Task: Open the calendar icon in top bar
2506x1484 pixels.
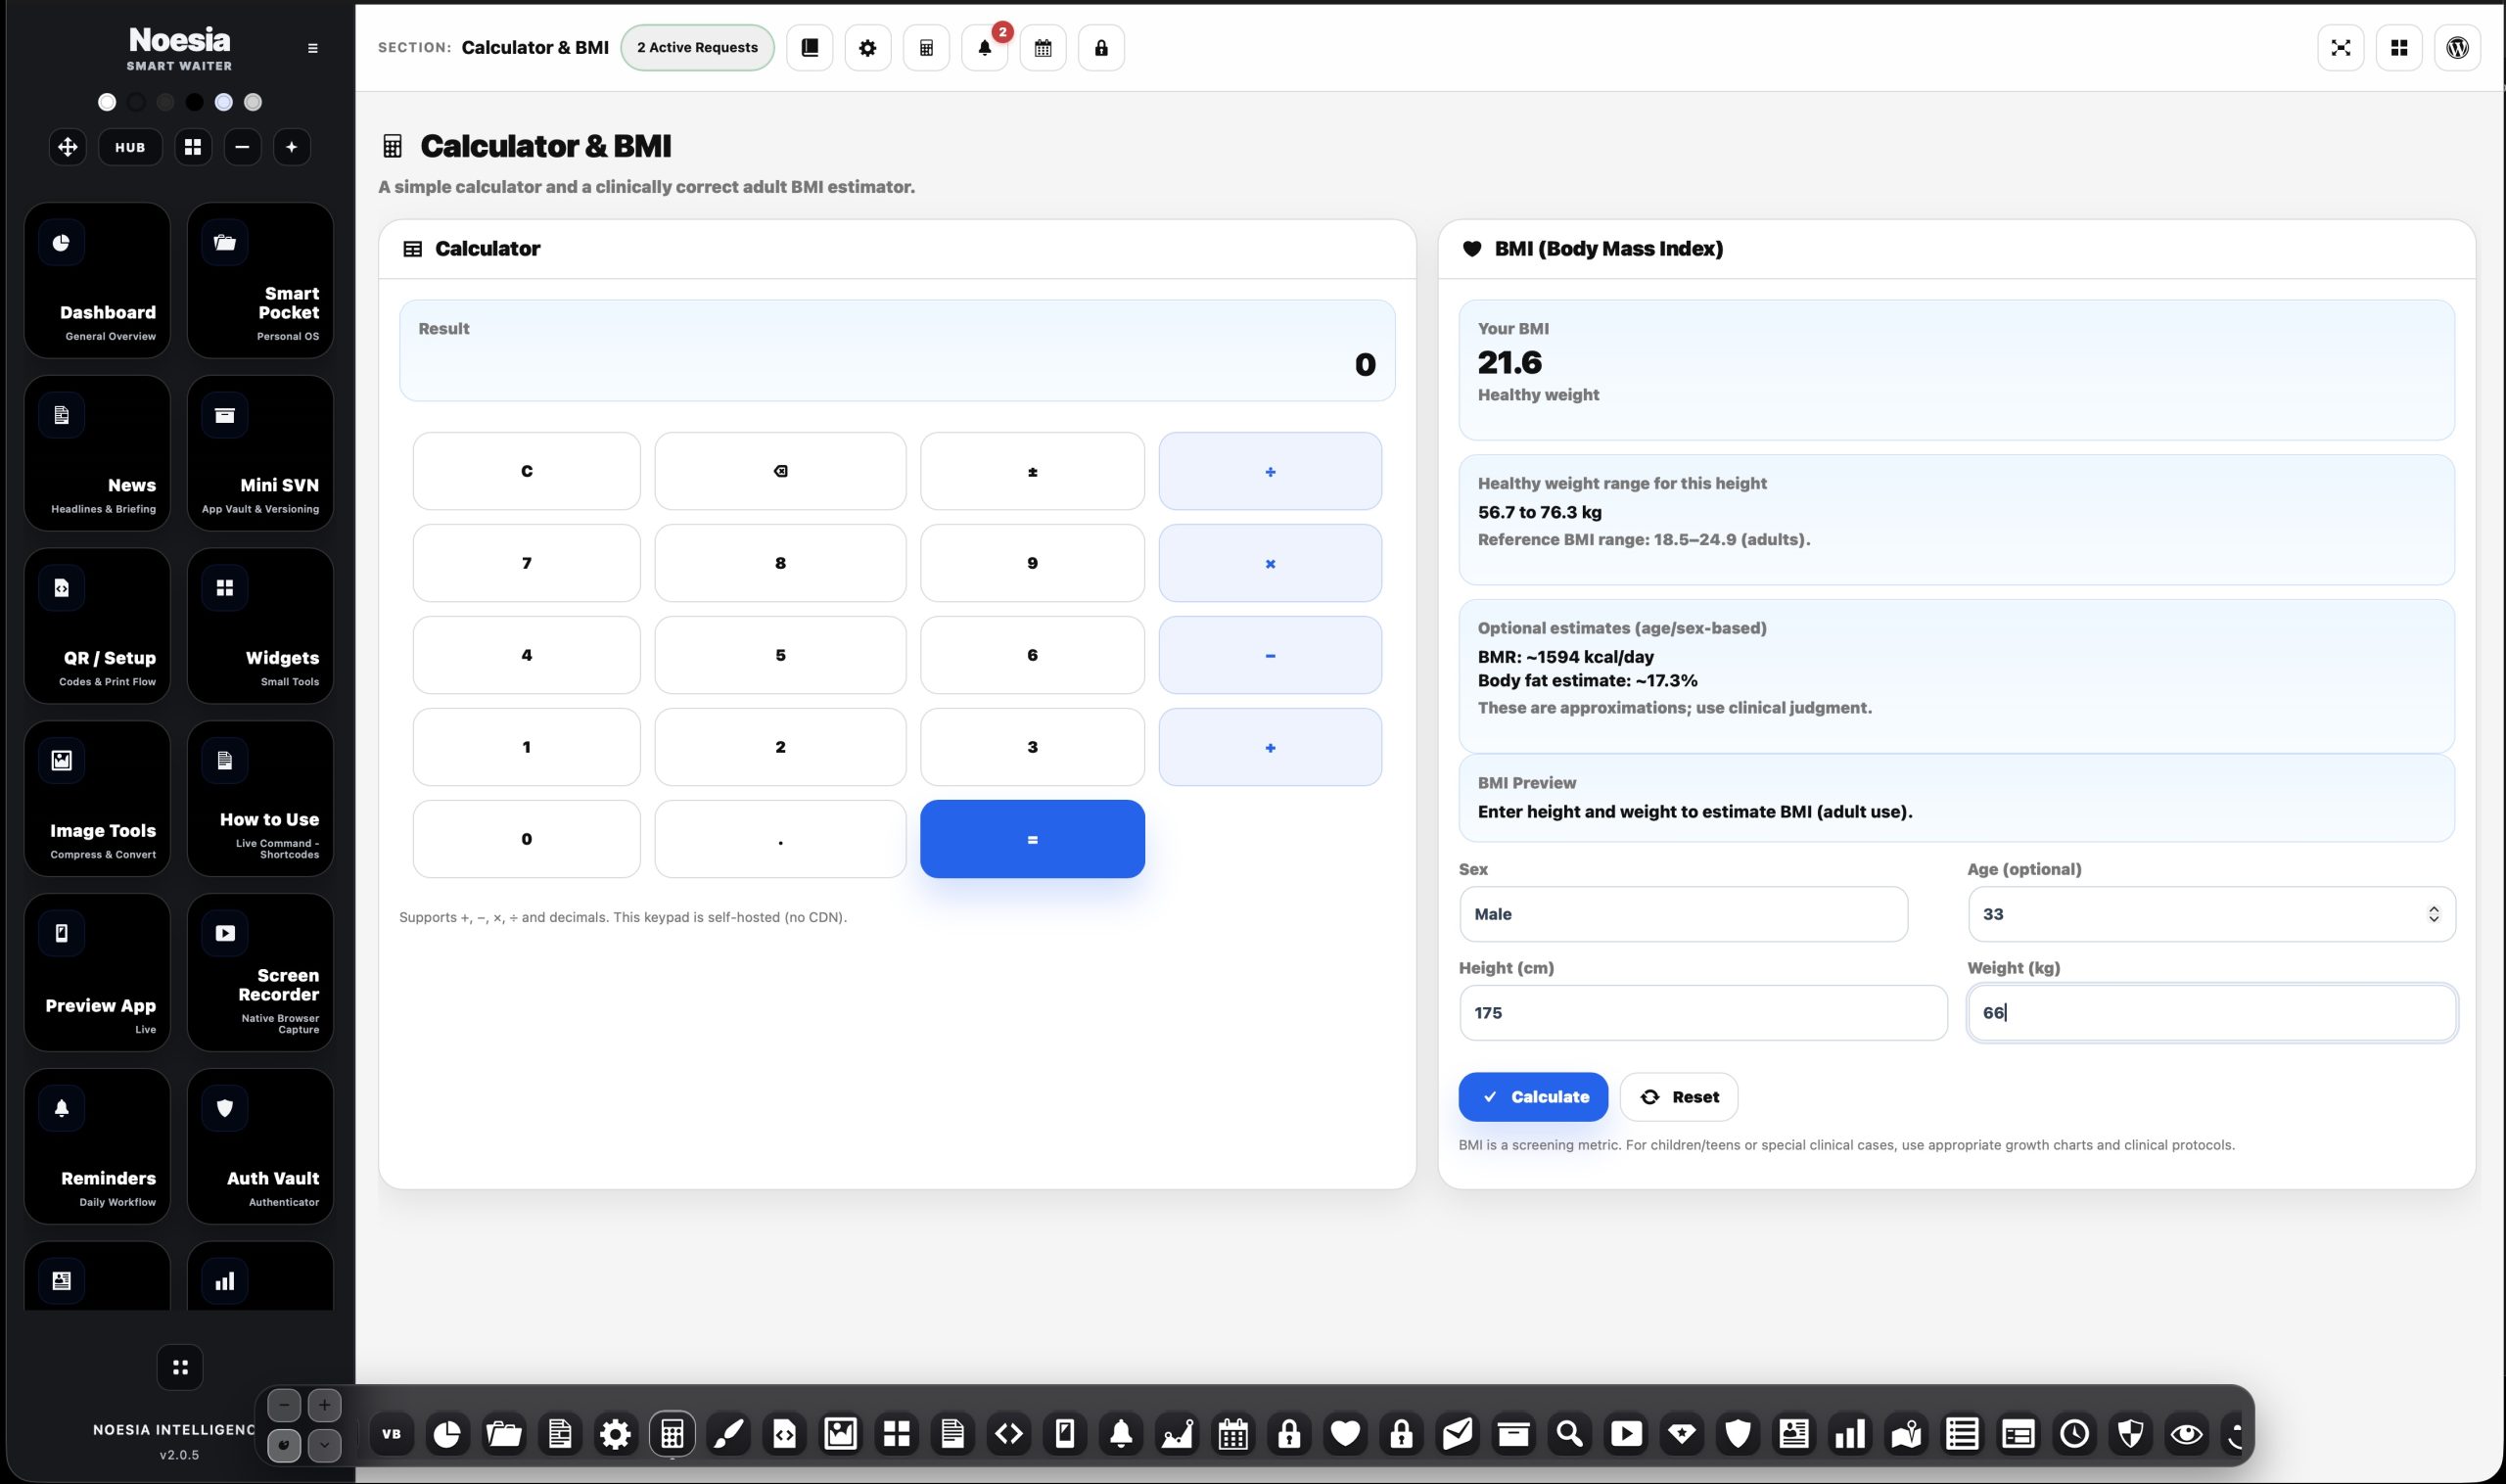Action: (x=1043, y=47)
